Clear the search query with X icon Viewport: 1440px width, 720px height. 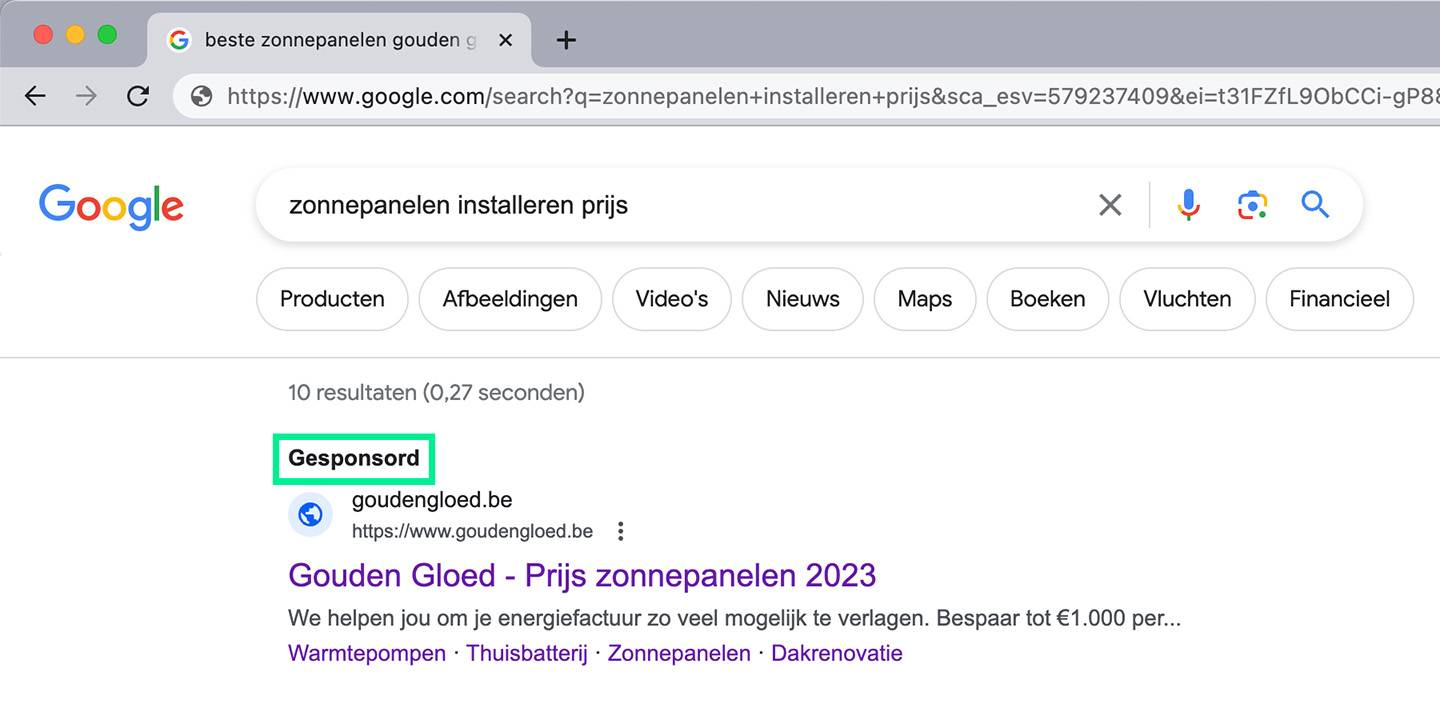click(1110, 205)
